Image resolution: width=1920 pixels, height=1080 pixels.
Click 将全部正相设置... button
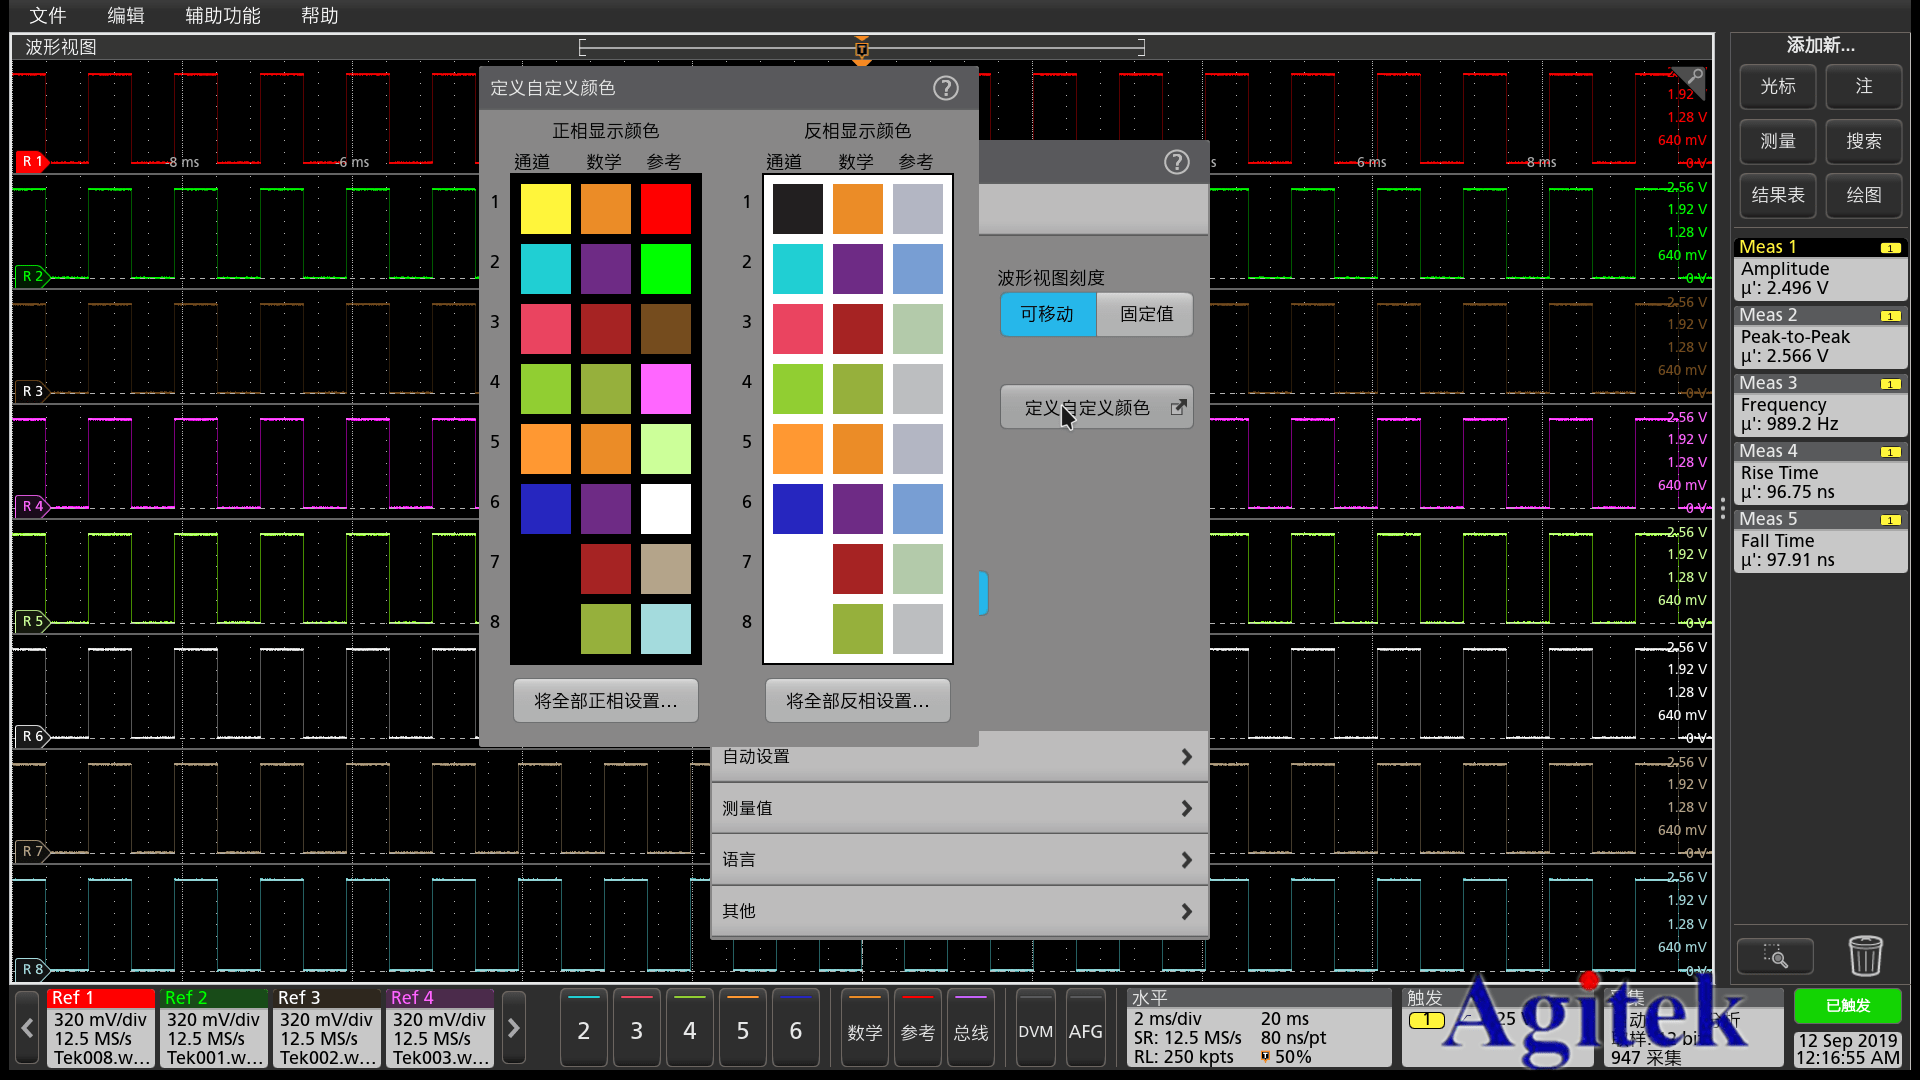point(605,701)
